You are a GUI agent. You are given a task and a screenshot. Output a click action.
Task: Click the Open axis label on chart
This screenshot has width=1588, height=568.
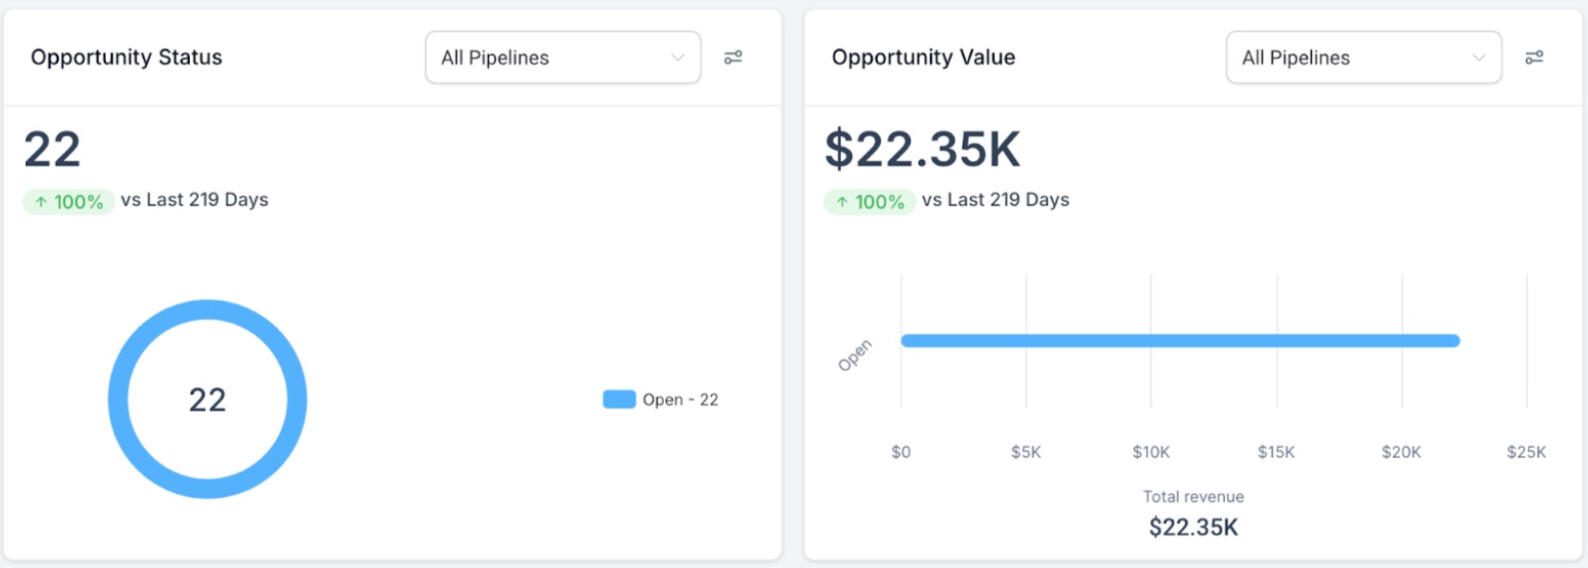point(855,355)
